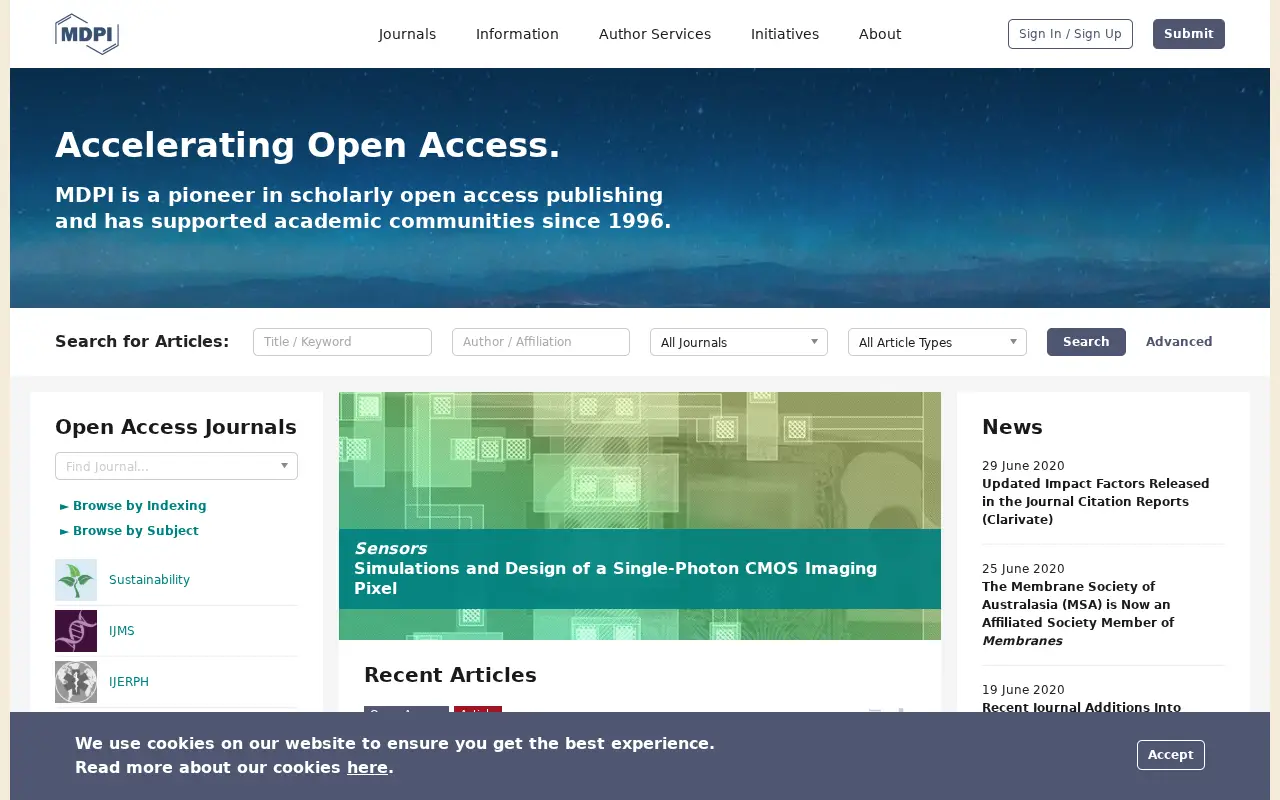Expand the All Article Types dropdown
This screenshot has width=1280, height=800.
click(937, 342)
